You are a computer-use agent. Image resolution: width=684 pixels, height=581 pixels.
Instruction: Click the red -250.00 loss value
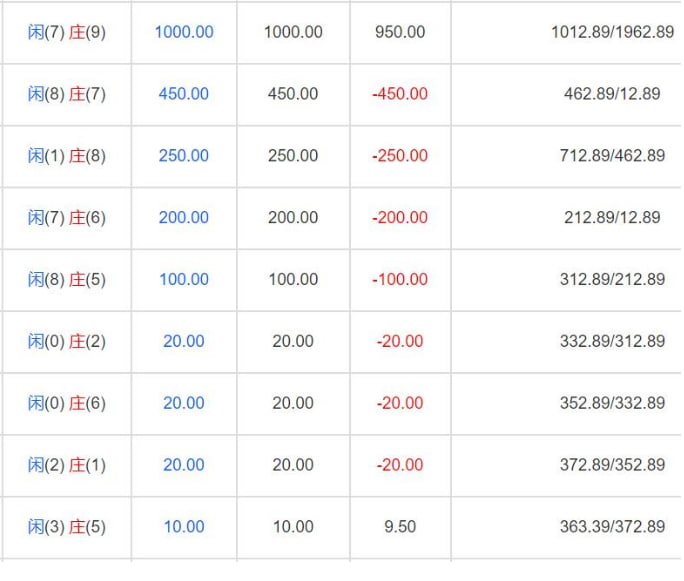pyautogui.click(x=400, y=156)
